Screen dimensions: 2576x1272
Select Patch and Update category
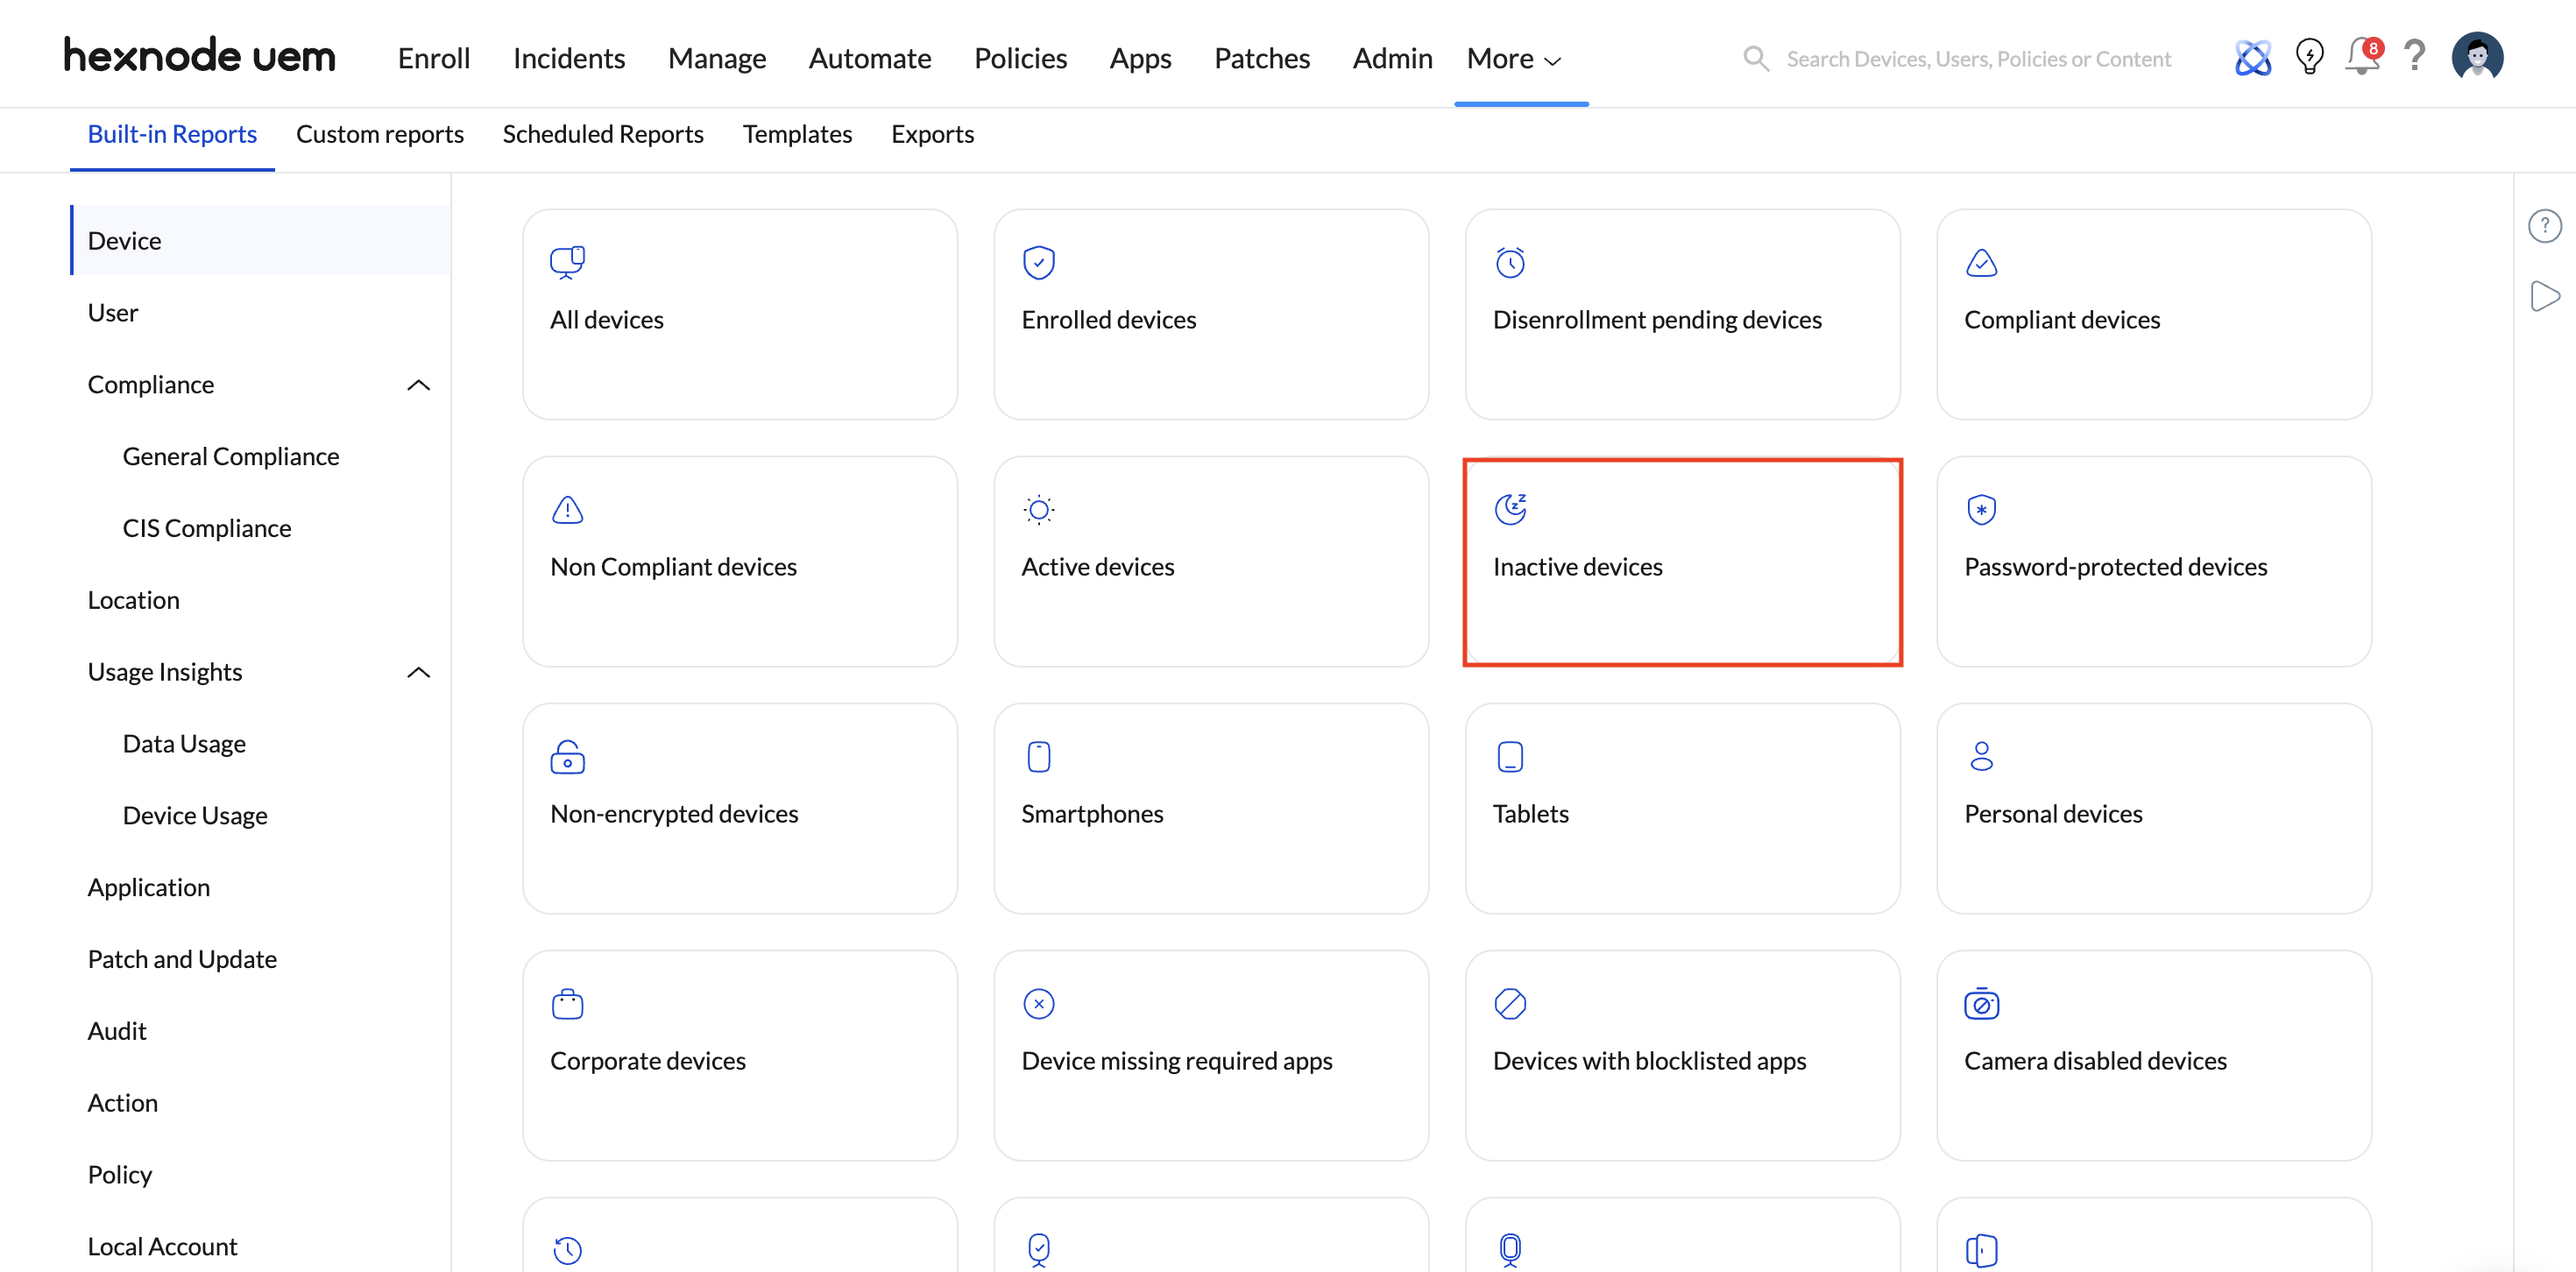pos(182,959)
